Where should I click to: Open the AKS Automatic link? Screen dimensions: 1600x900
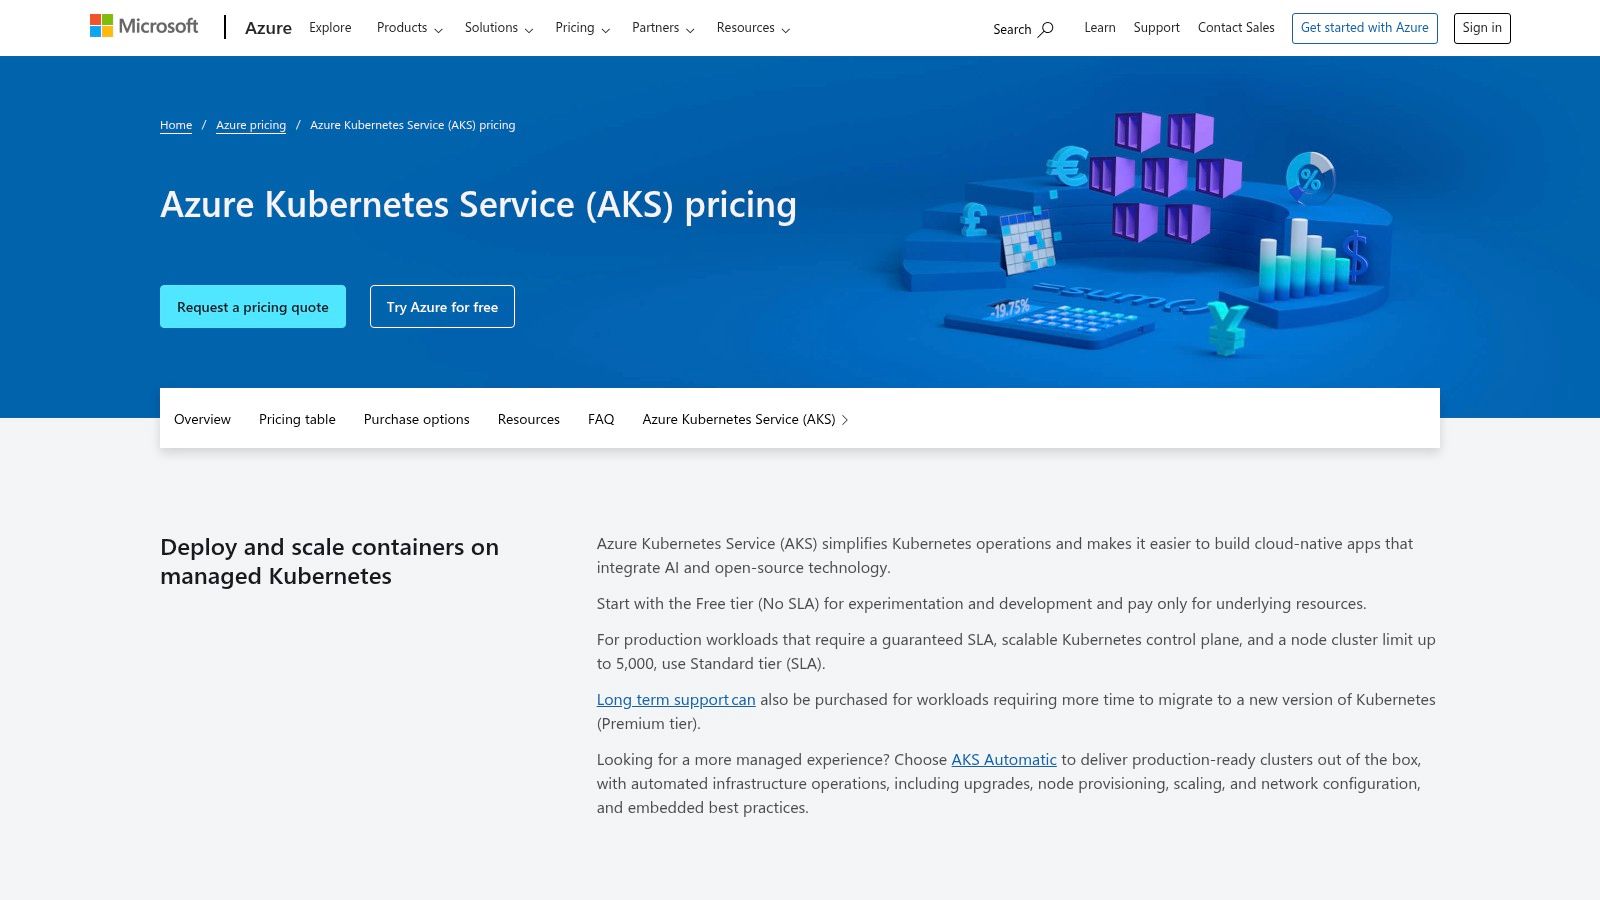click(x=1003, y=759)
